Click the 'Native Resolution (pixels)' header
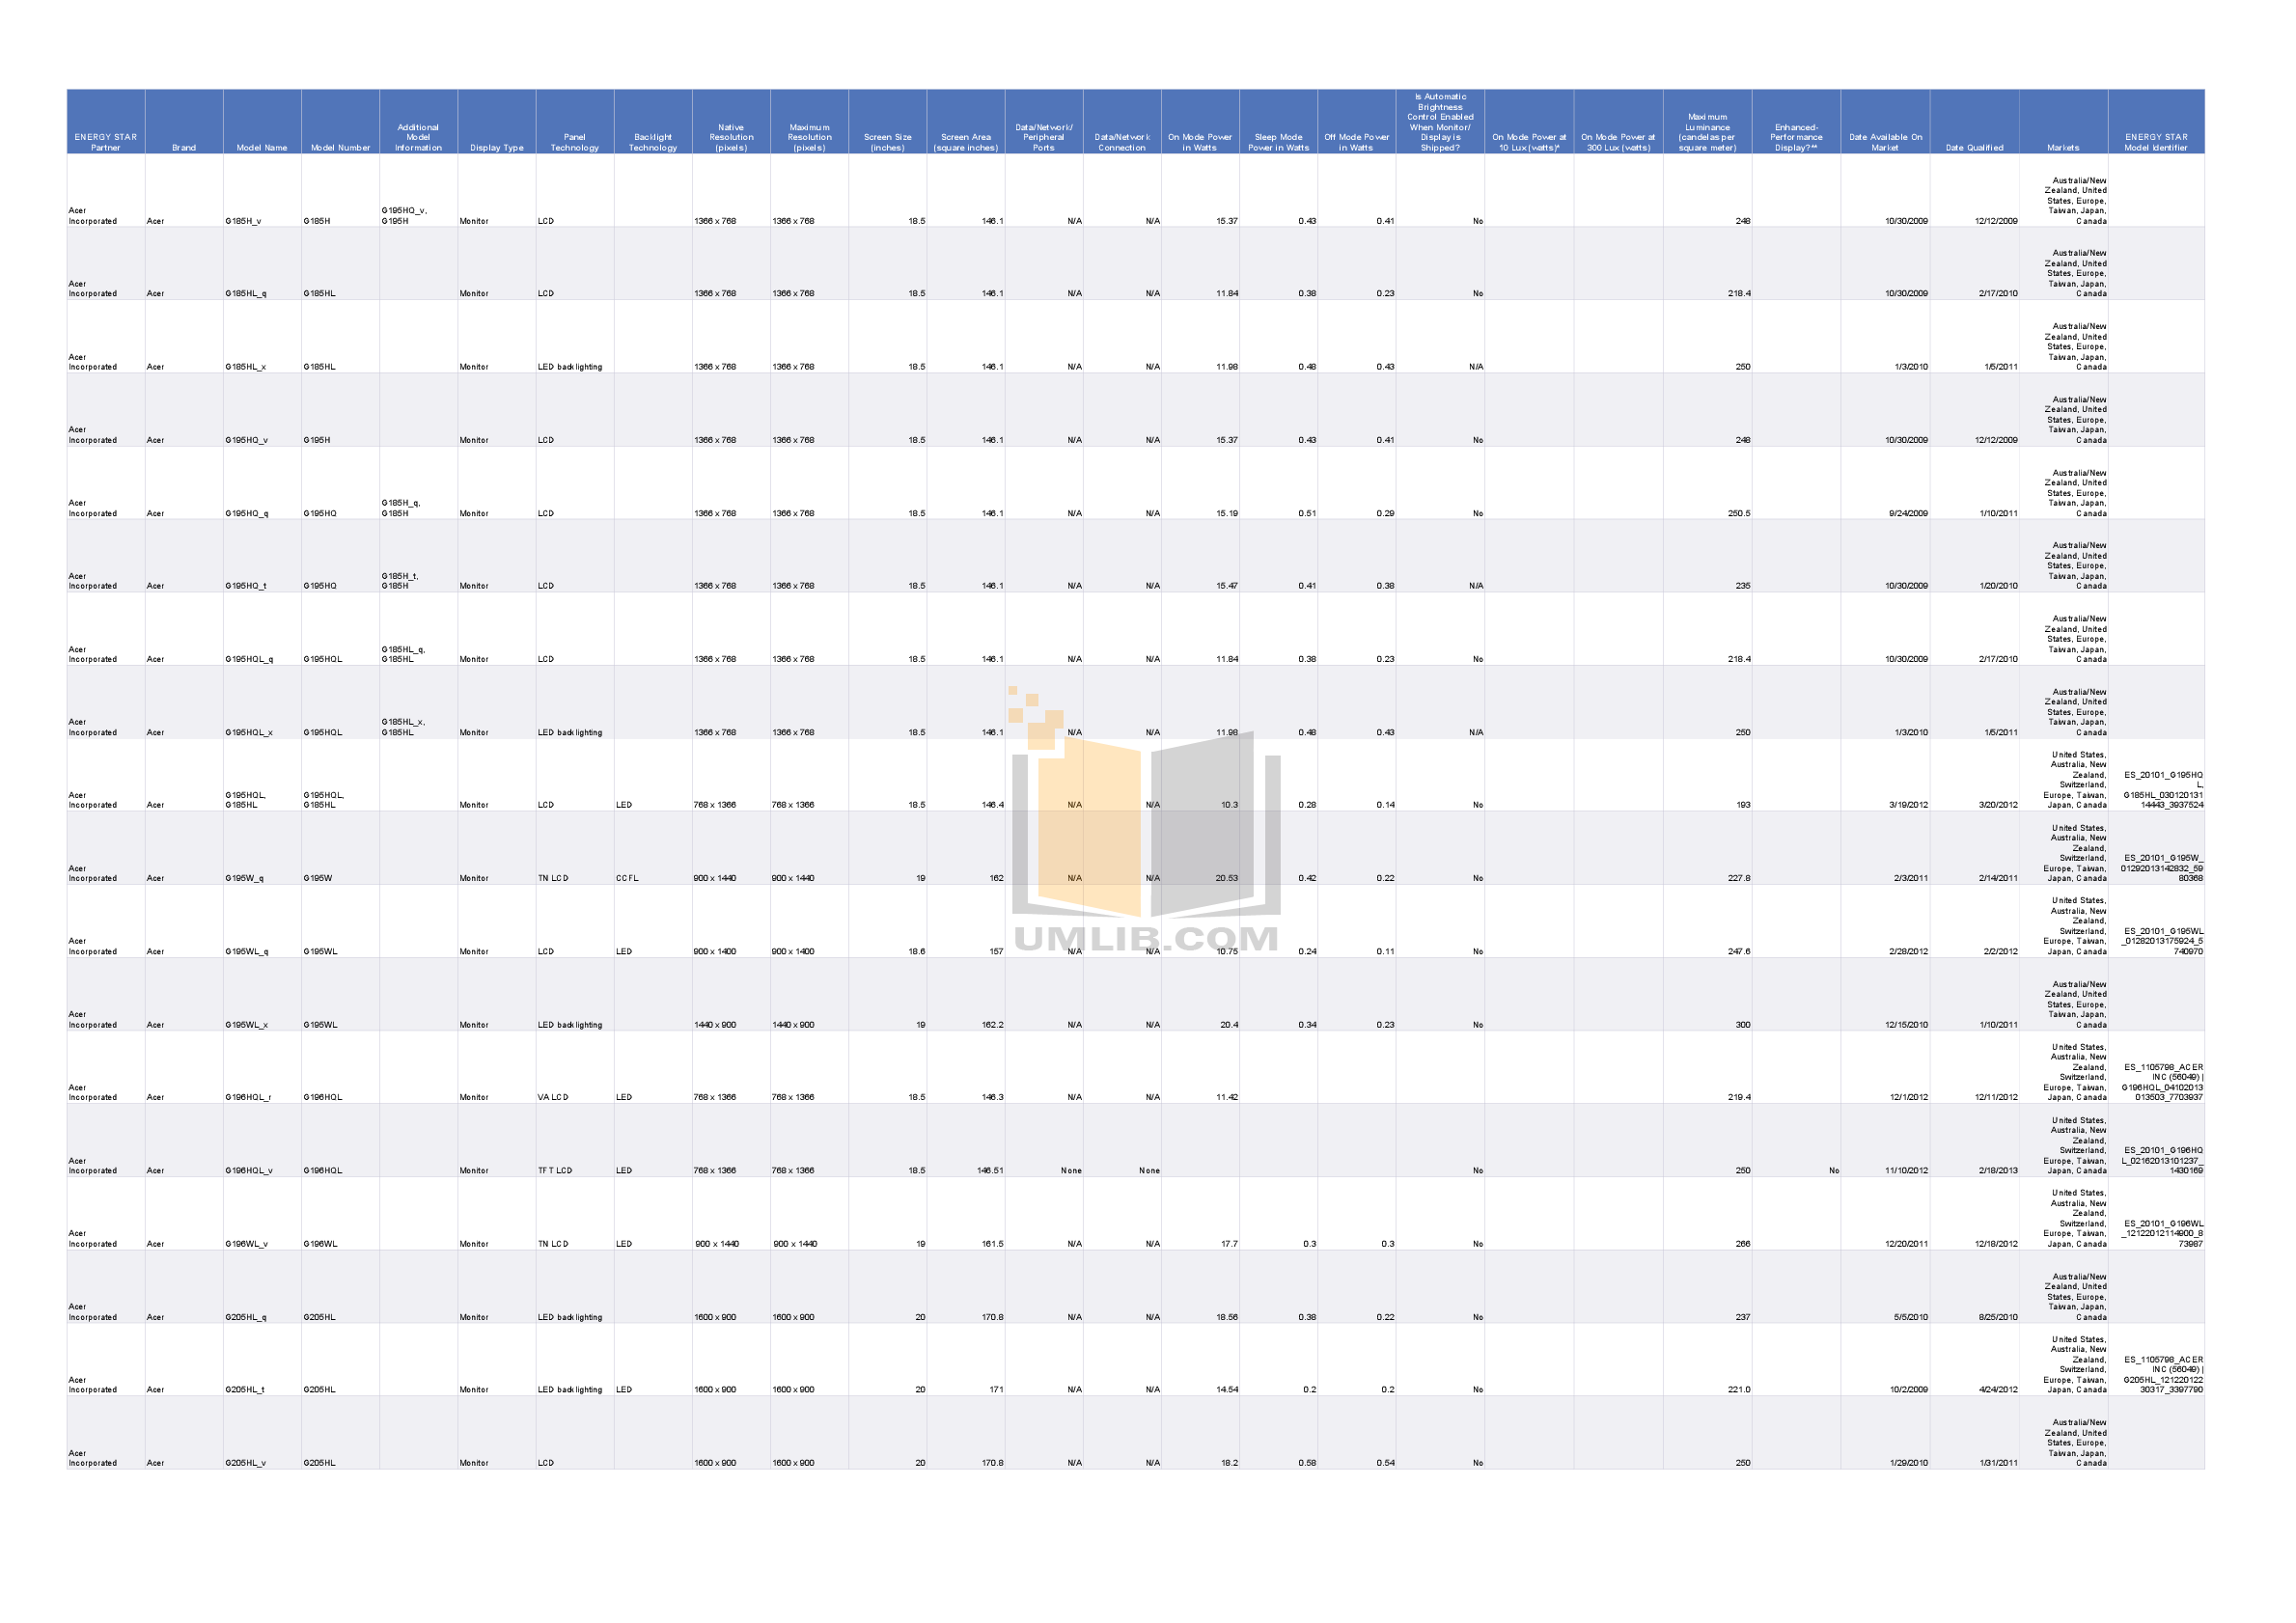 tap(731, 137)
